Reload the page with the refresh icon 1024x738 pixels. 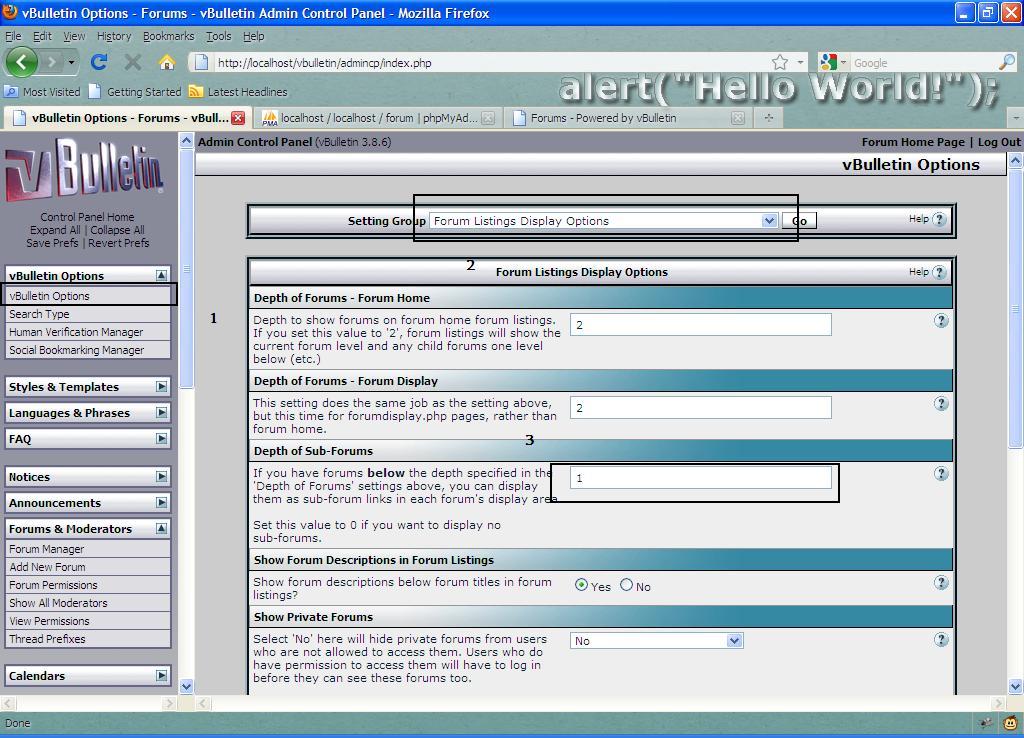coord(99,63)
